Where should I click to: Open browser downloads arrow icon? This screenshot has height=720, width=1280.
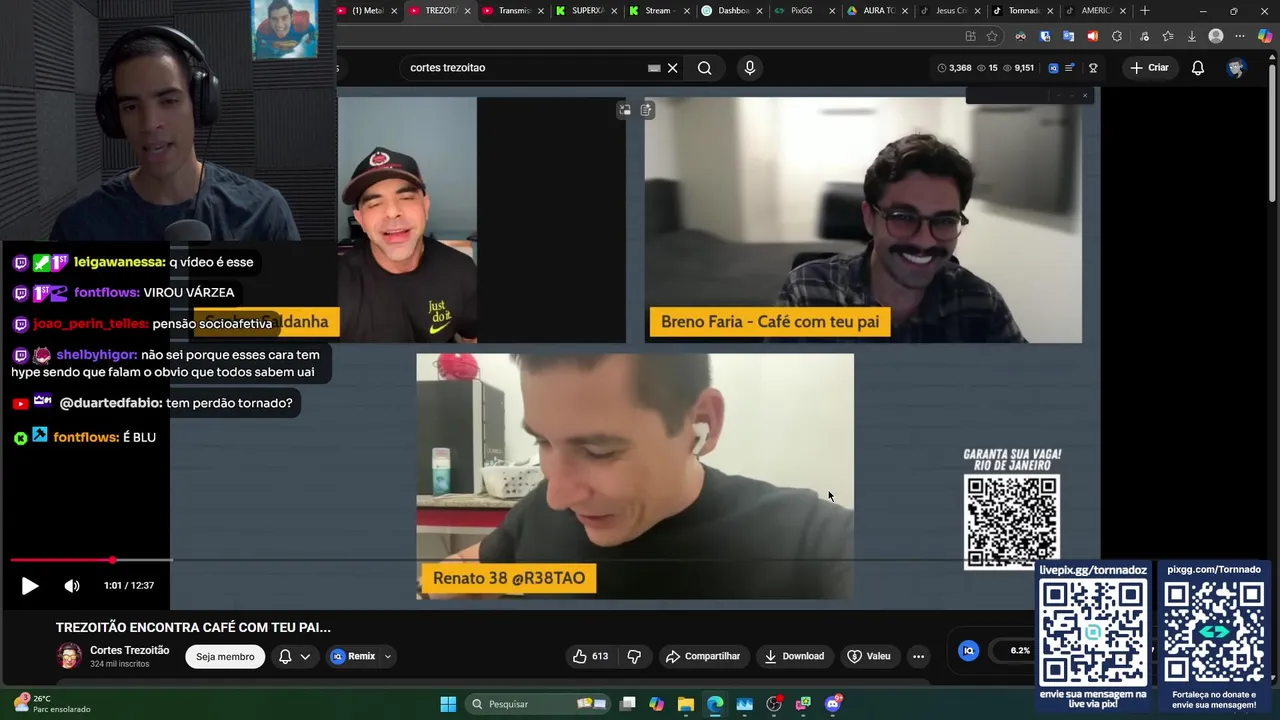pyautogui.click(x=1191, y=36)
